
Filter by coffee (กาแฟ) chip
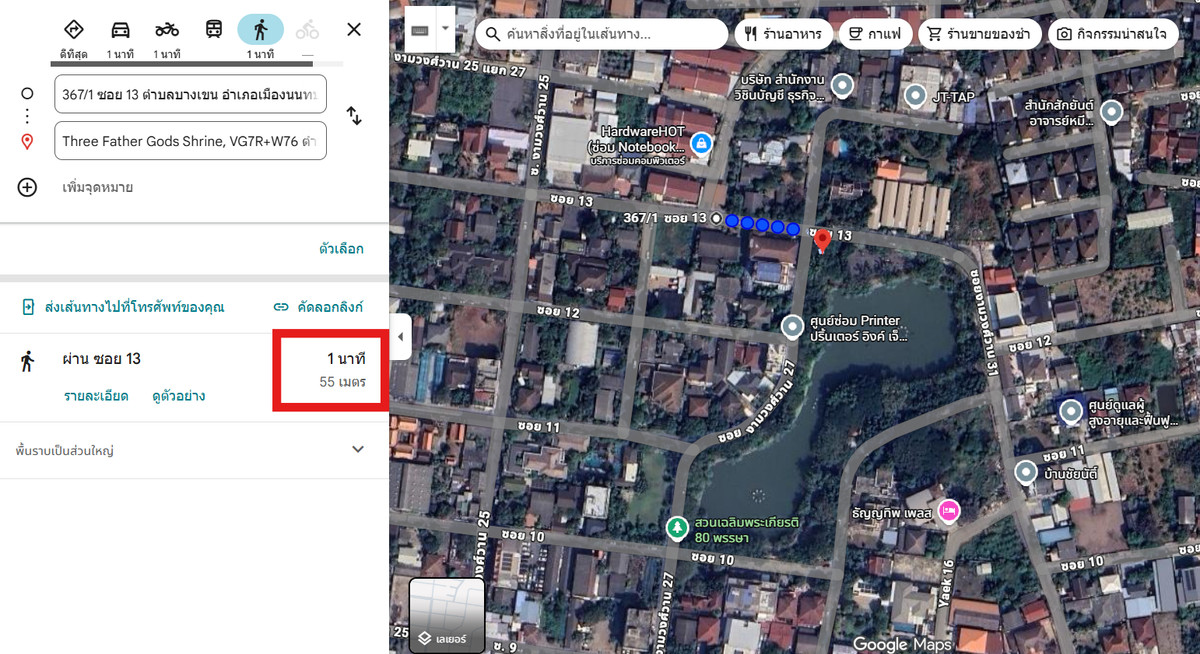(874, 34)
